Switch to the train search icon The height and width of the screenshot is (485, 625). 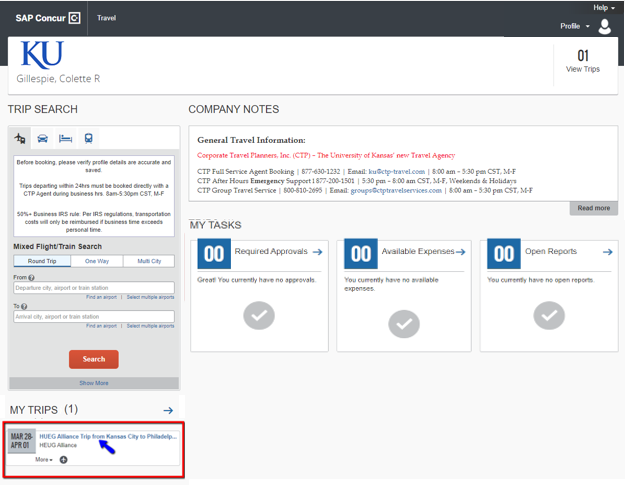(x=88, y=138)
